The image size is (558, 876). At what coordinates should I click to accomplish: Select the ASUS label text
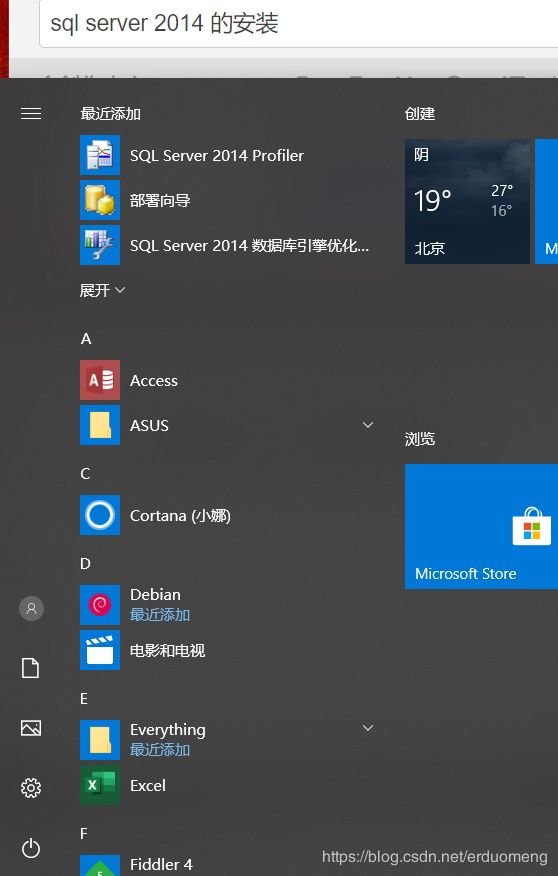click(149, 426)
